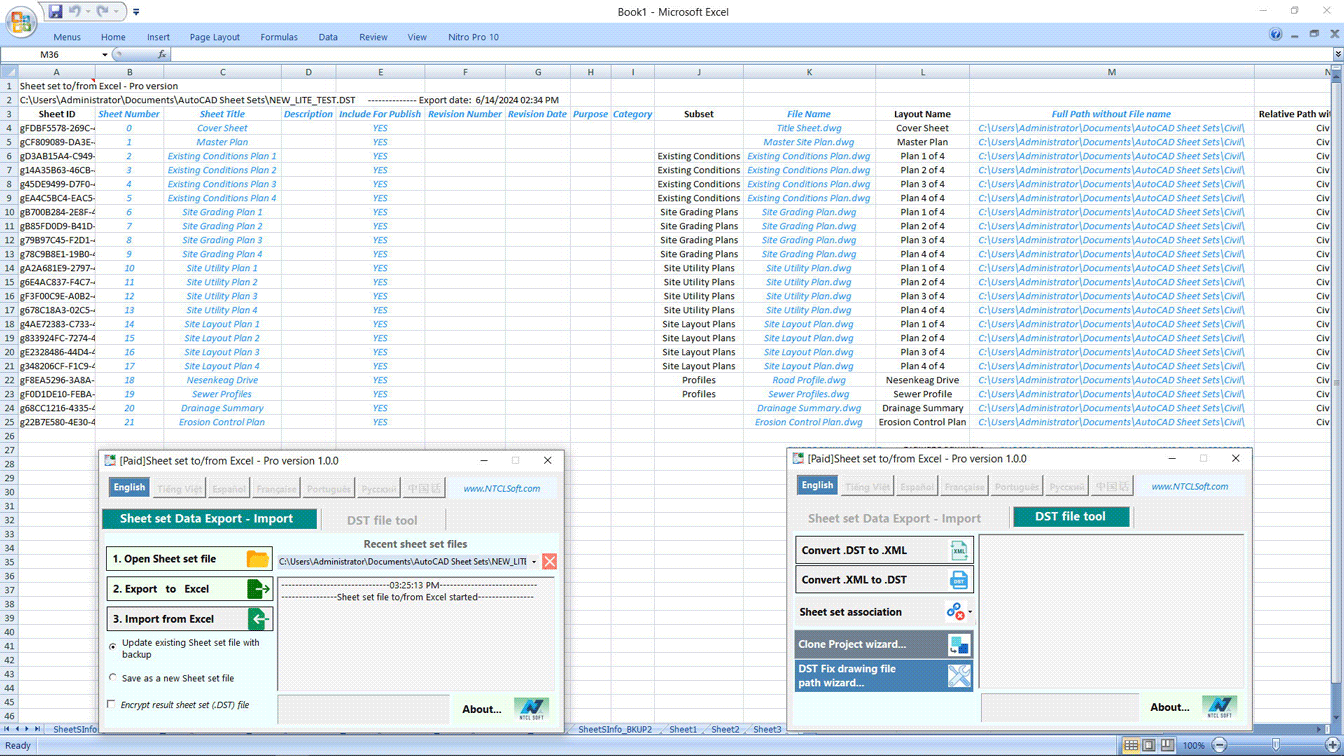Open the Name Box dropdown arrow

pyautogui.click(x=104, y=55)
